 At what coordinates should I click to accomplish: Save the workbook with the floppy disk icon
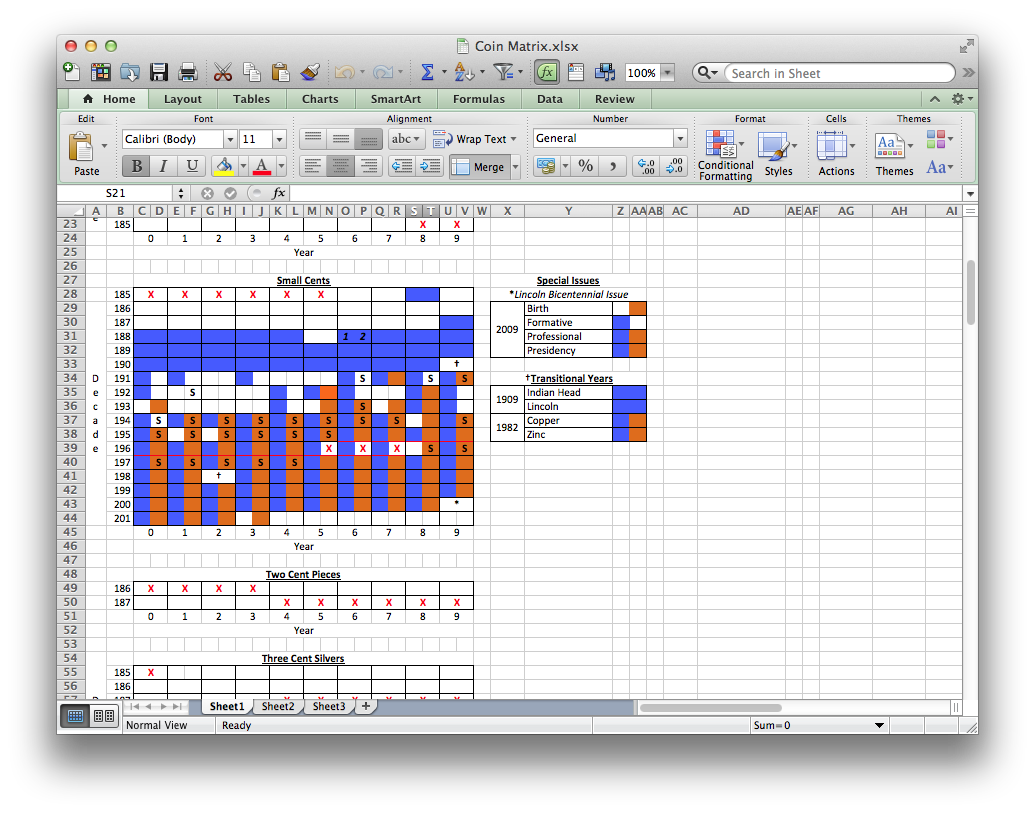pyautogui.click(x=159, y=72)
